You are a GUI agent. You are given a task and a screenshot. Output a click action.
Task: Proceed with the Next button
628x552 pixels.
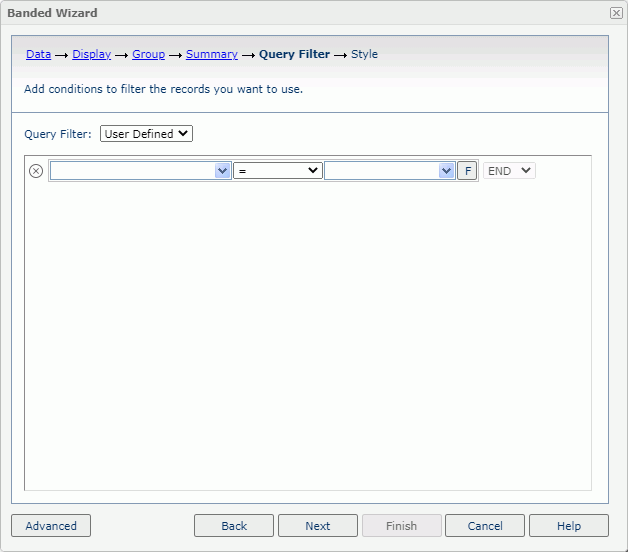coord(318,526)
